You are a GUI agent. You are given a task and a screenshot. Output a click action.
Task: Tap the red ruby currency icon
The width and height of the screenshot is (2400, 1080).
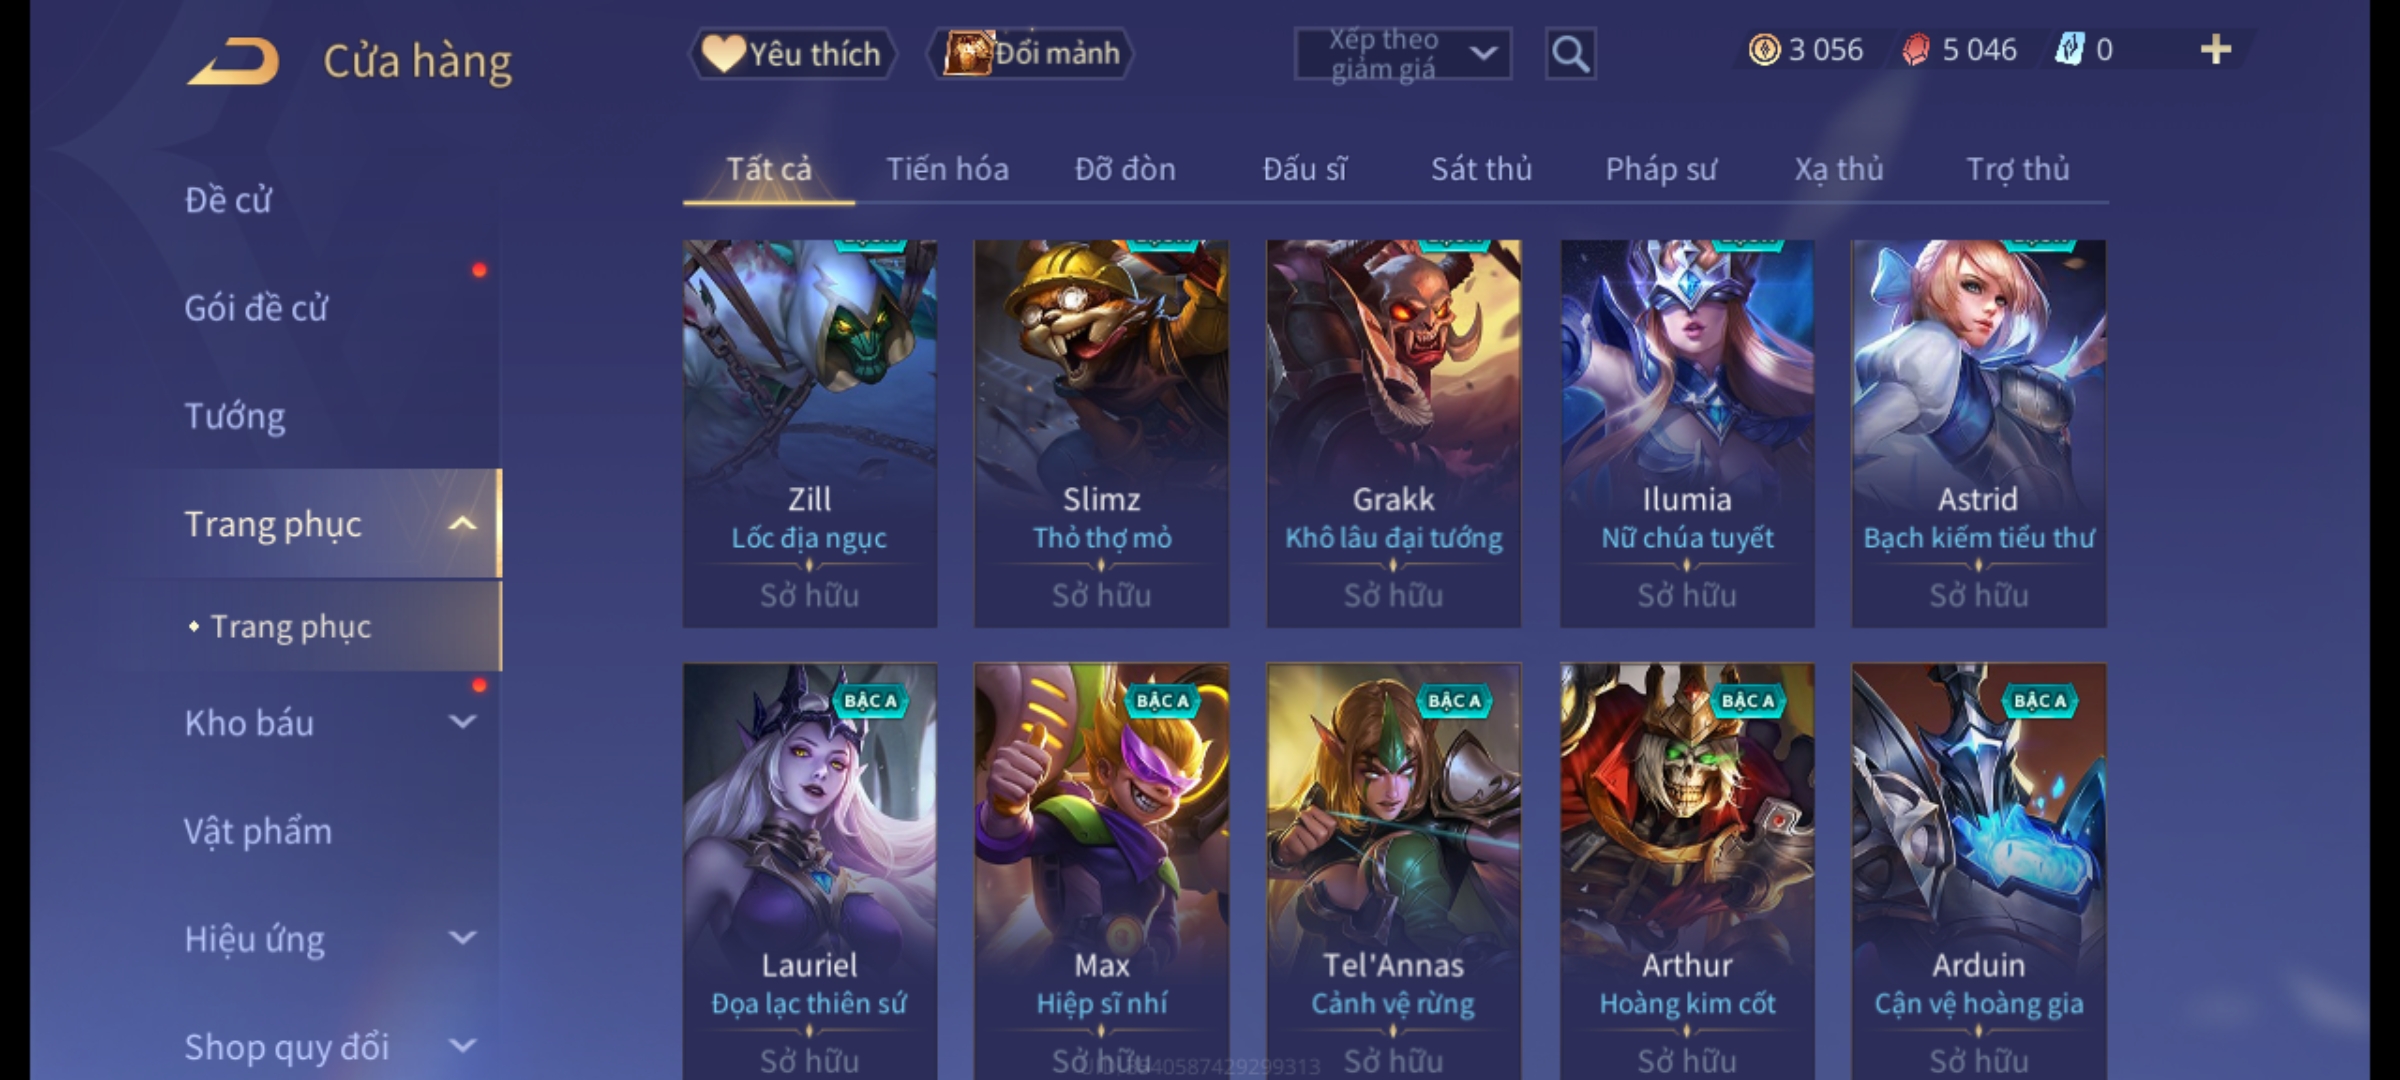(1916, 50)
